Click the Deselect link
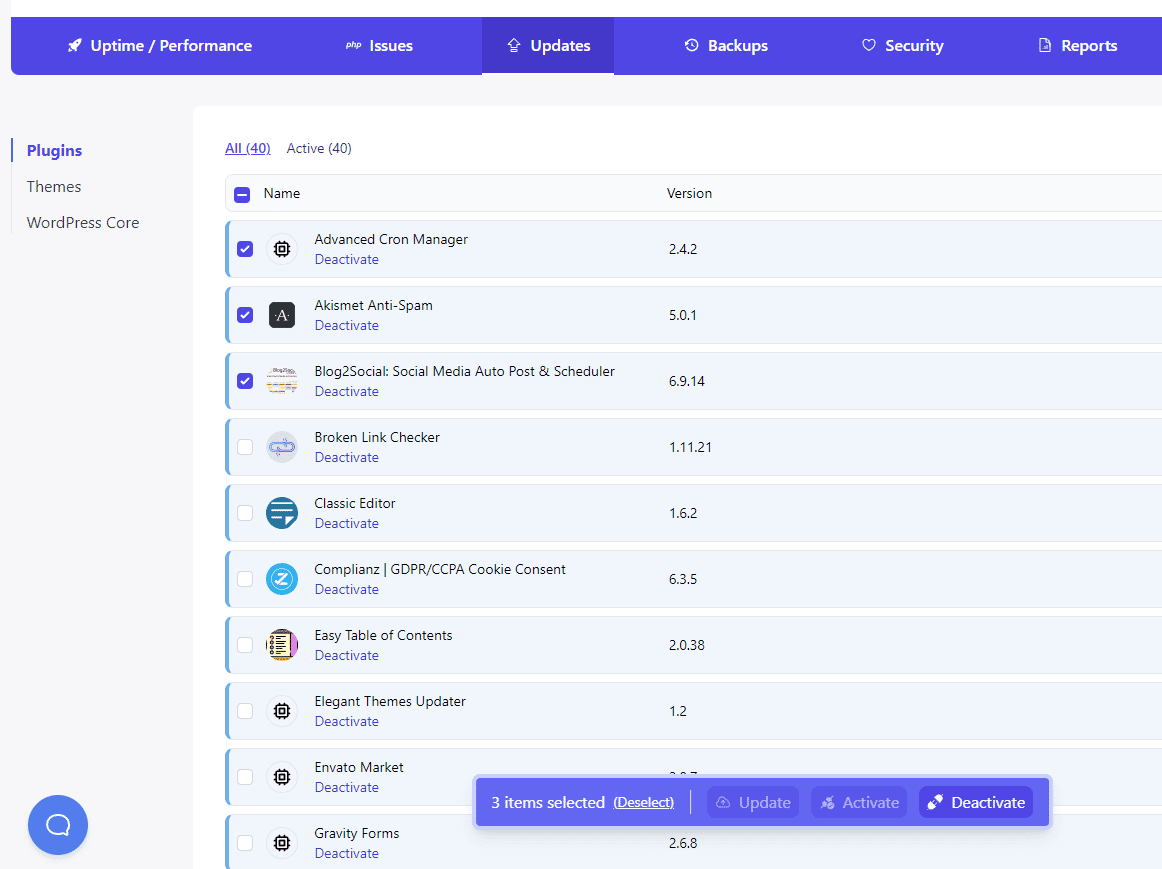 tap(643, 803)
